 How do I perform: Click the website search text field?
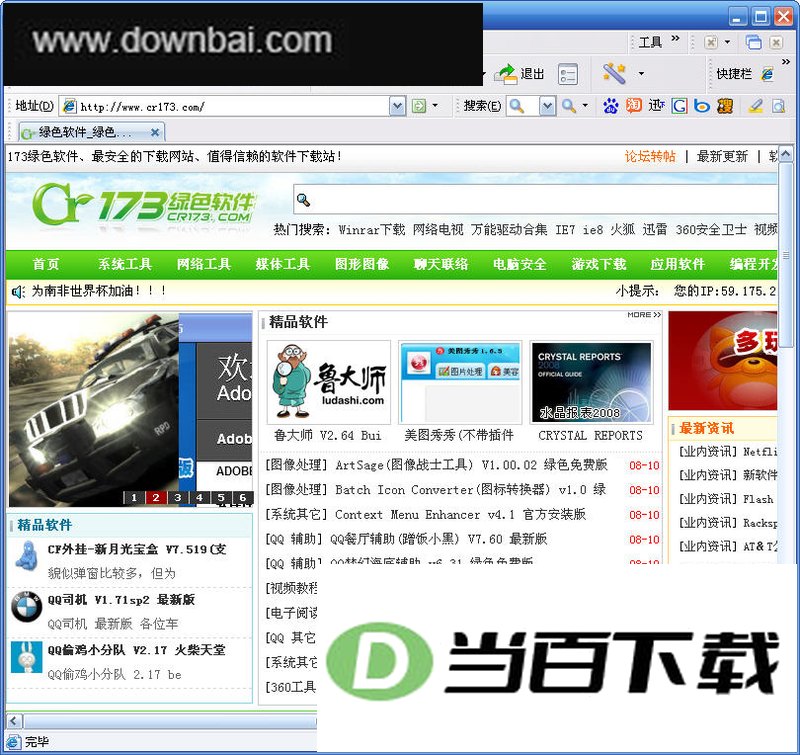pyautogui.click(x=536, y=200)
